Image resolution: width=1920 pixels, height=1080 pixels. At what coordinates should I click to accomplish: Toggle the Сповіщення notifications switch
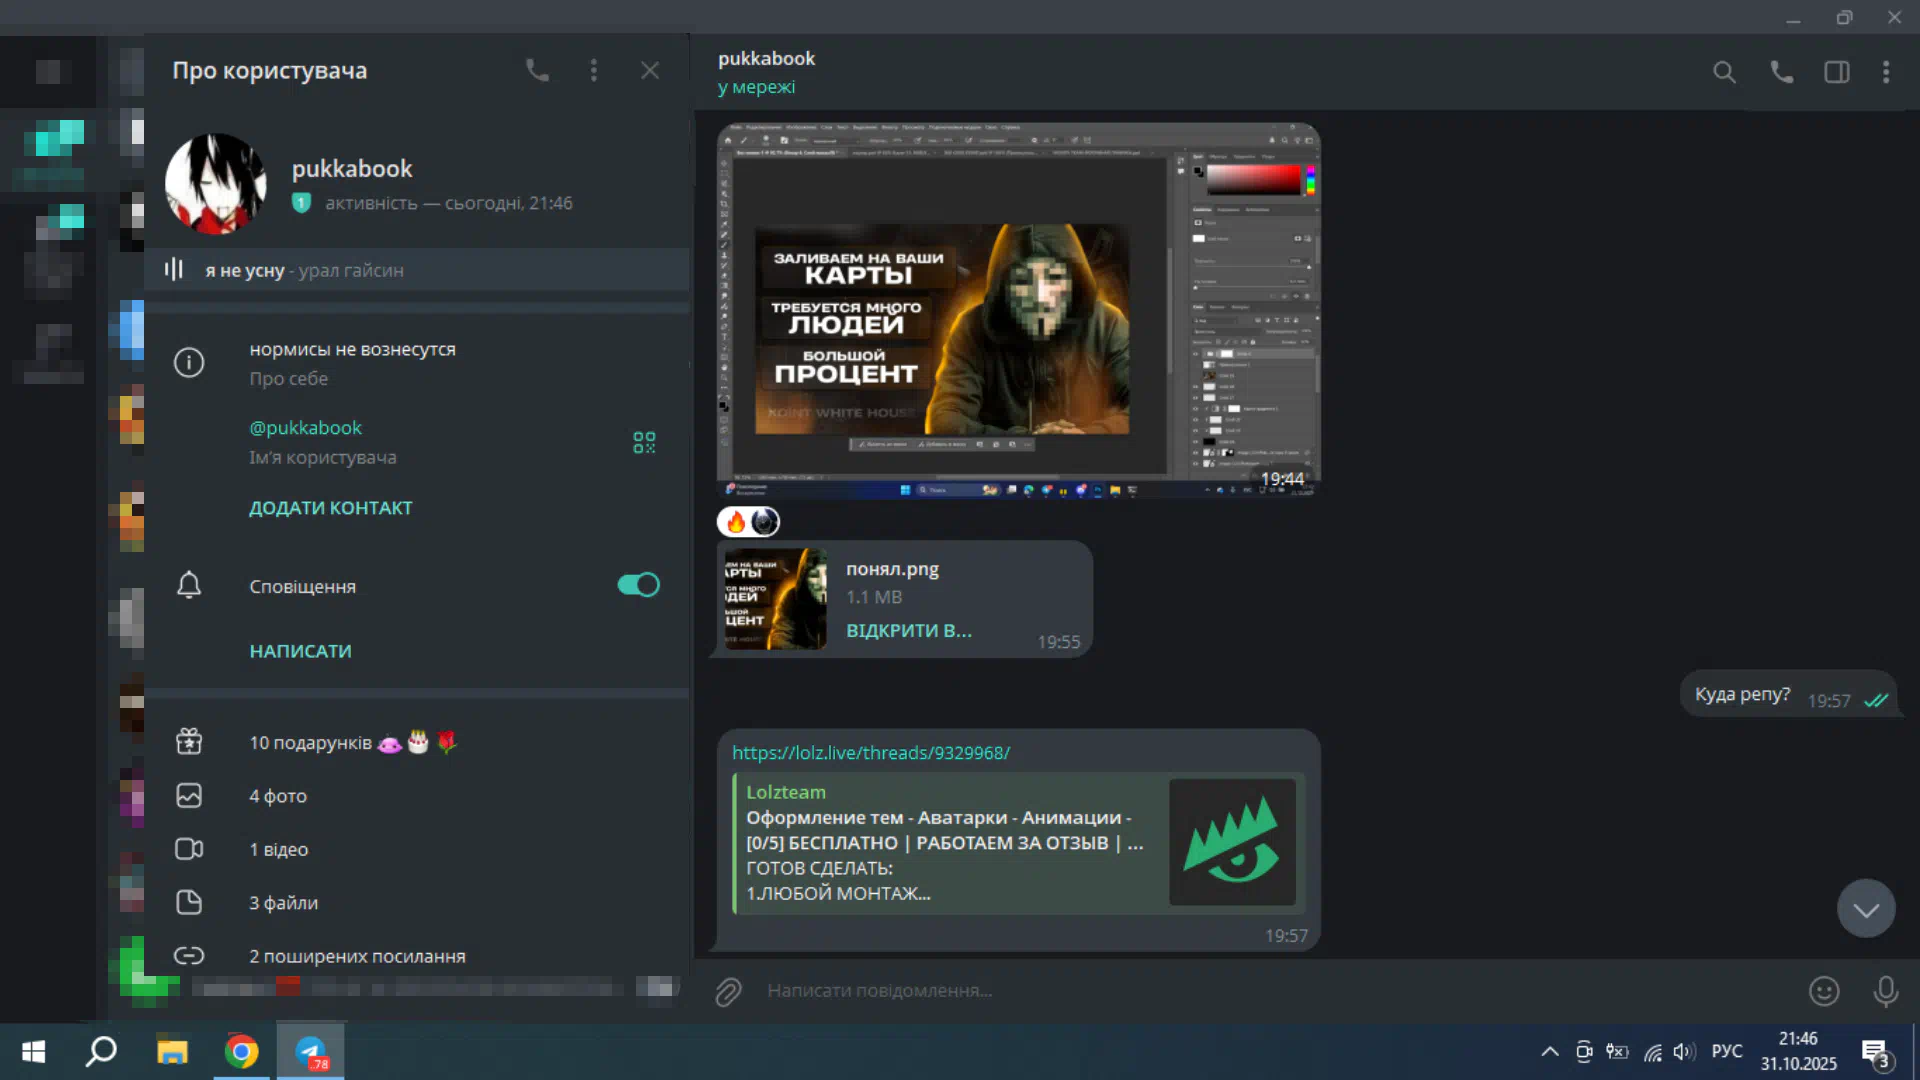pyautogui.click(x=638, y=585)
